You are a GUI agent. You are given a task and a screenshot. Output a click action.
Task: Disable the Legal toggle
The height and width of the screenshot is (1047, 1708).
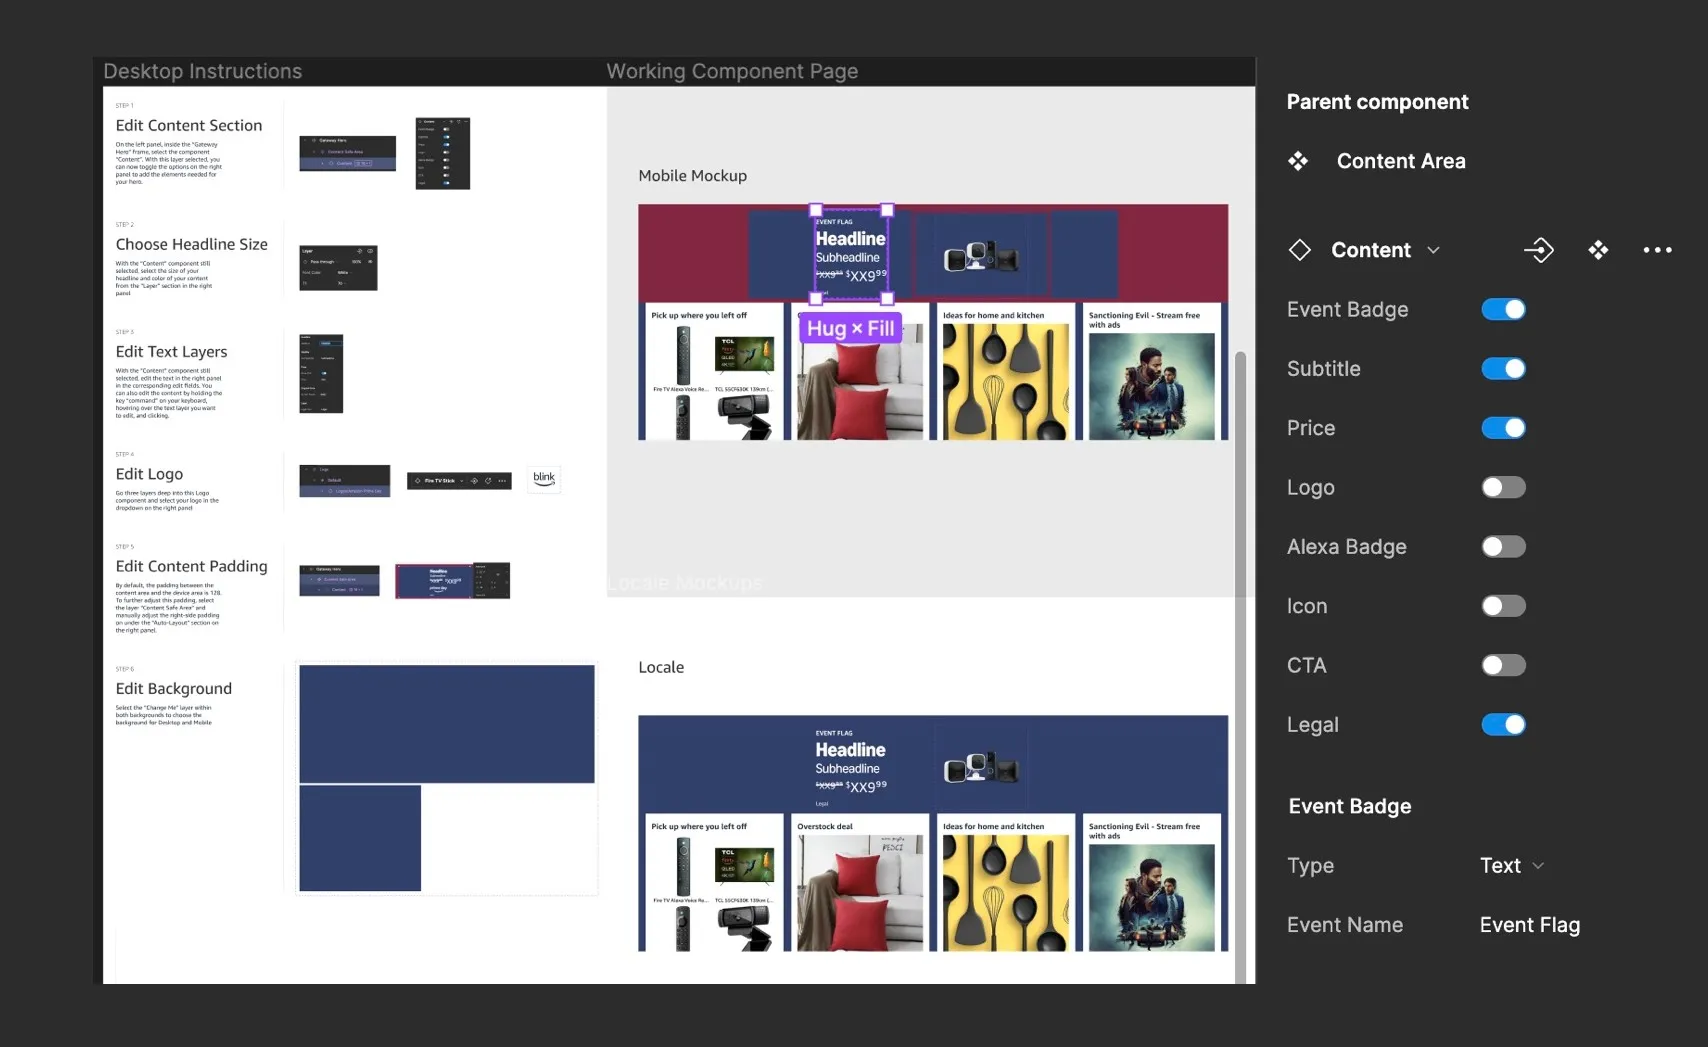pos(1503,725)
